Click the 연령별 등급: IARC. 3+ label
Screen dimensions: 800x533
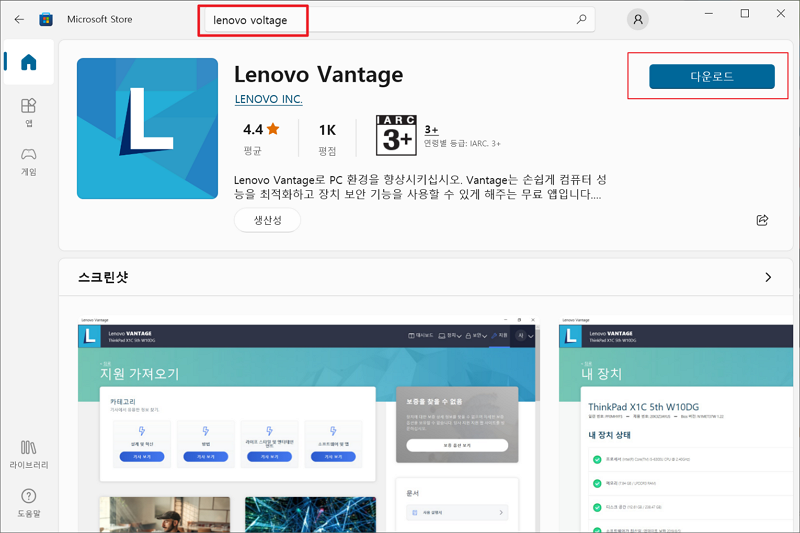pos(462,144)
